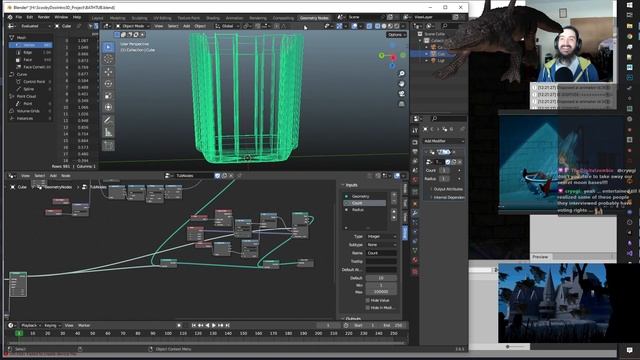Select the Select Box tool in viewport toolbar
The width and height of the screenshot is (640, 360).
(108, 47)
